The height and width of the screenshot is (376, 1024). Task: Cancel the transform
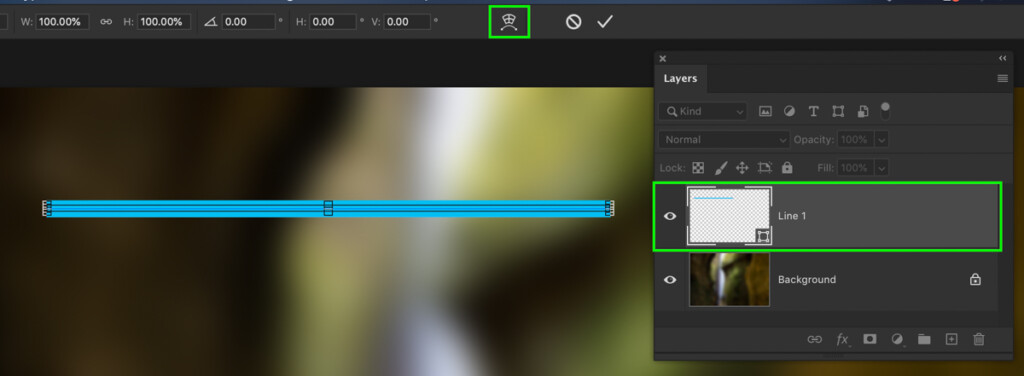point(573,22)
